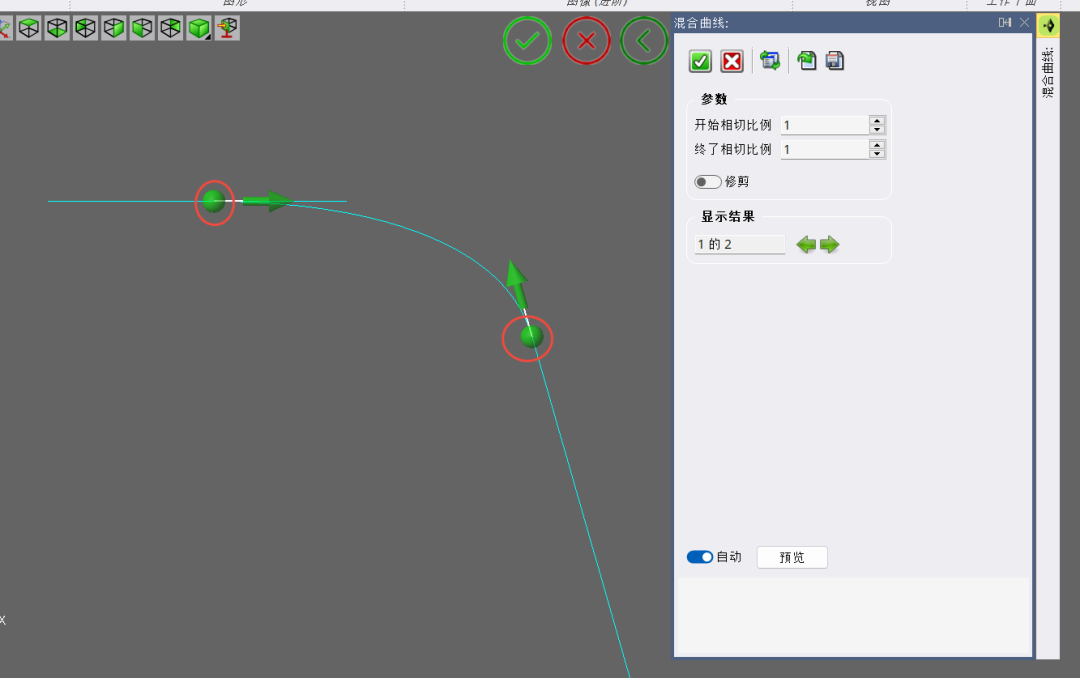Select the top view cube icon
This screenshot has height=678, width=1080.
[x=29, y=29]
